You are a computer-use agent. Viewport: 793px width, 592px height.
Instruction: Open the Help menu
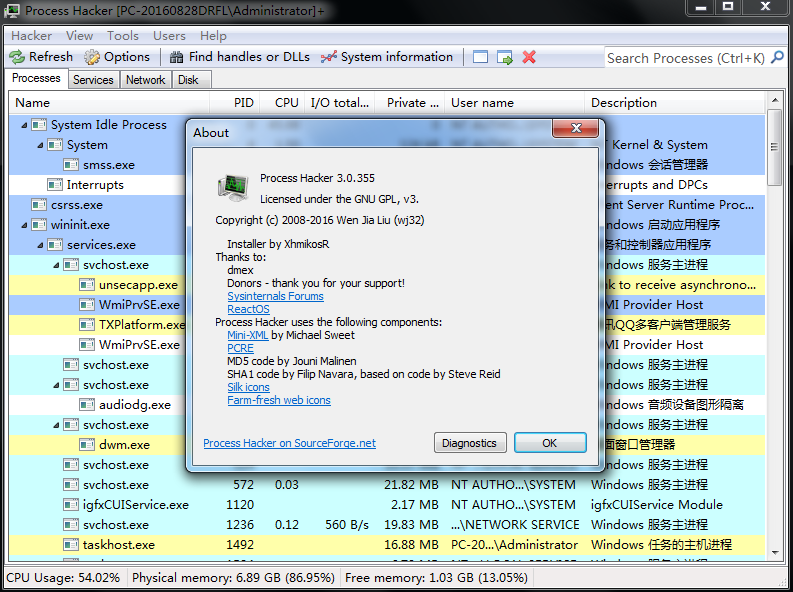pos(213,36)
